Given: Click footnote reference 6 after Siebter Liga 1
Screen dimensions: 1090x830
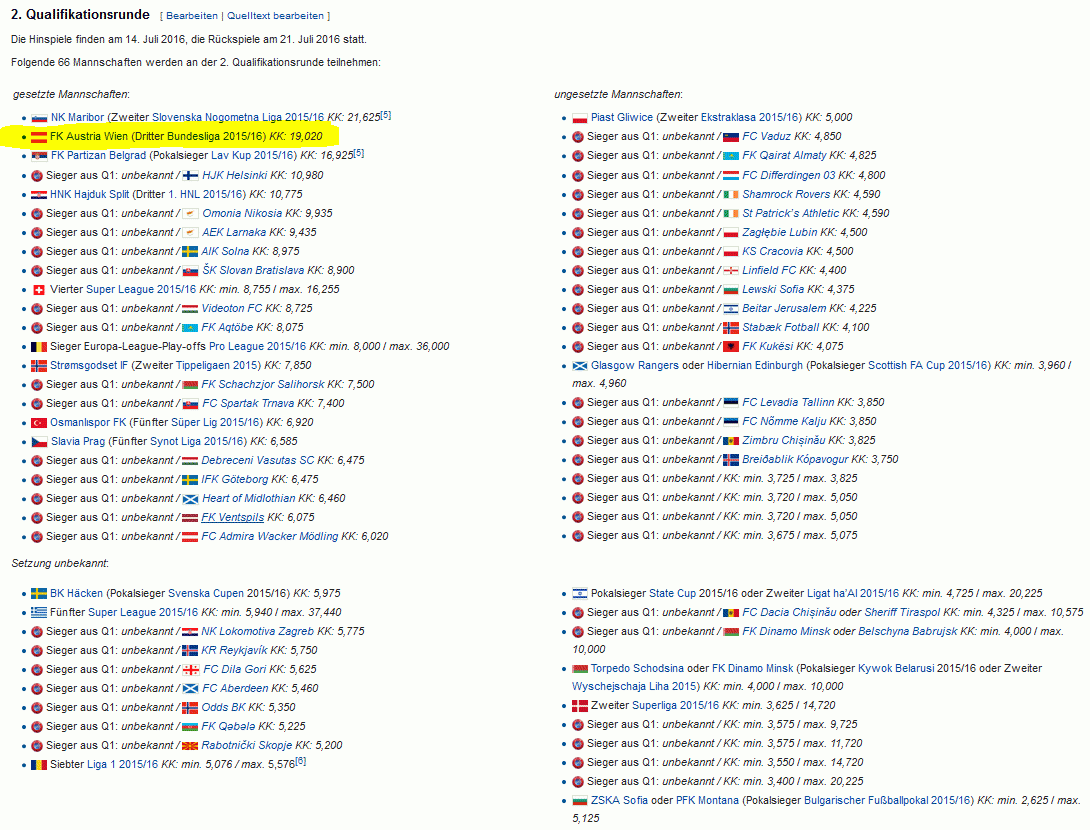Looking at the screenshot, I should point(301,762).
